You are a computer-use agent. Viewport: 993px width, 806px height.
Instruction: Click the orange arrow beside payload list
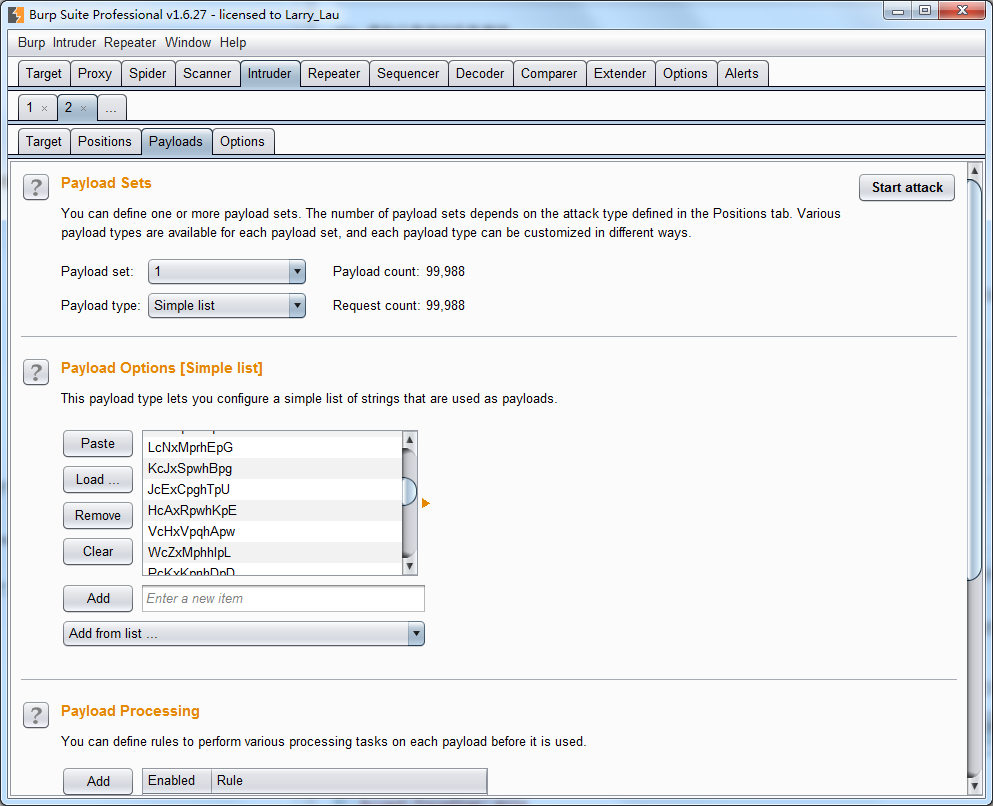(x=426, y=503)
